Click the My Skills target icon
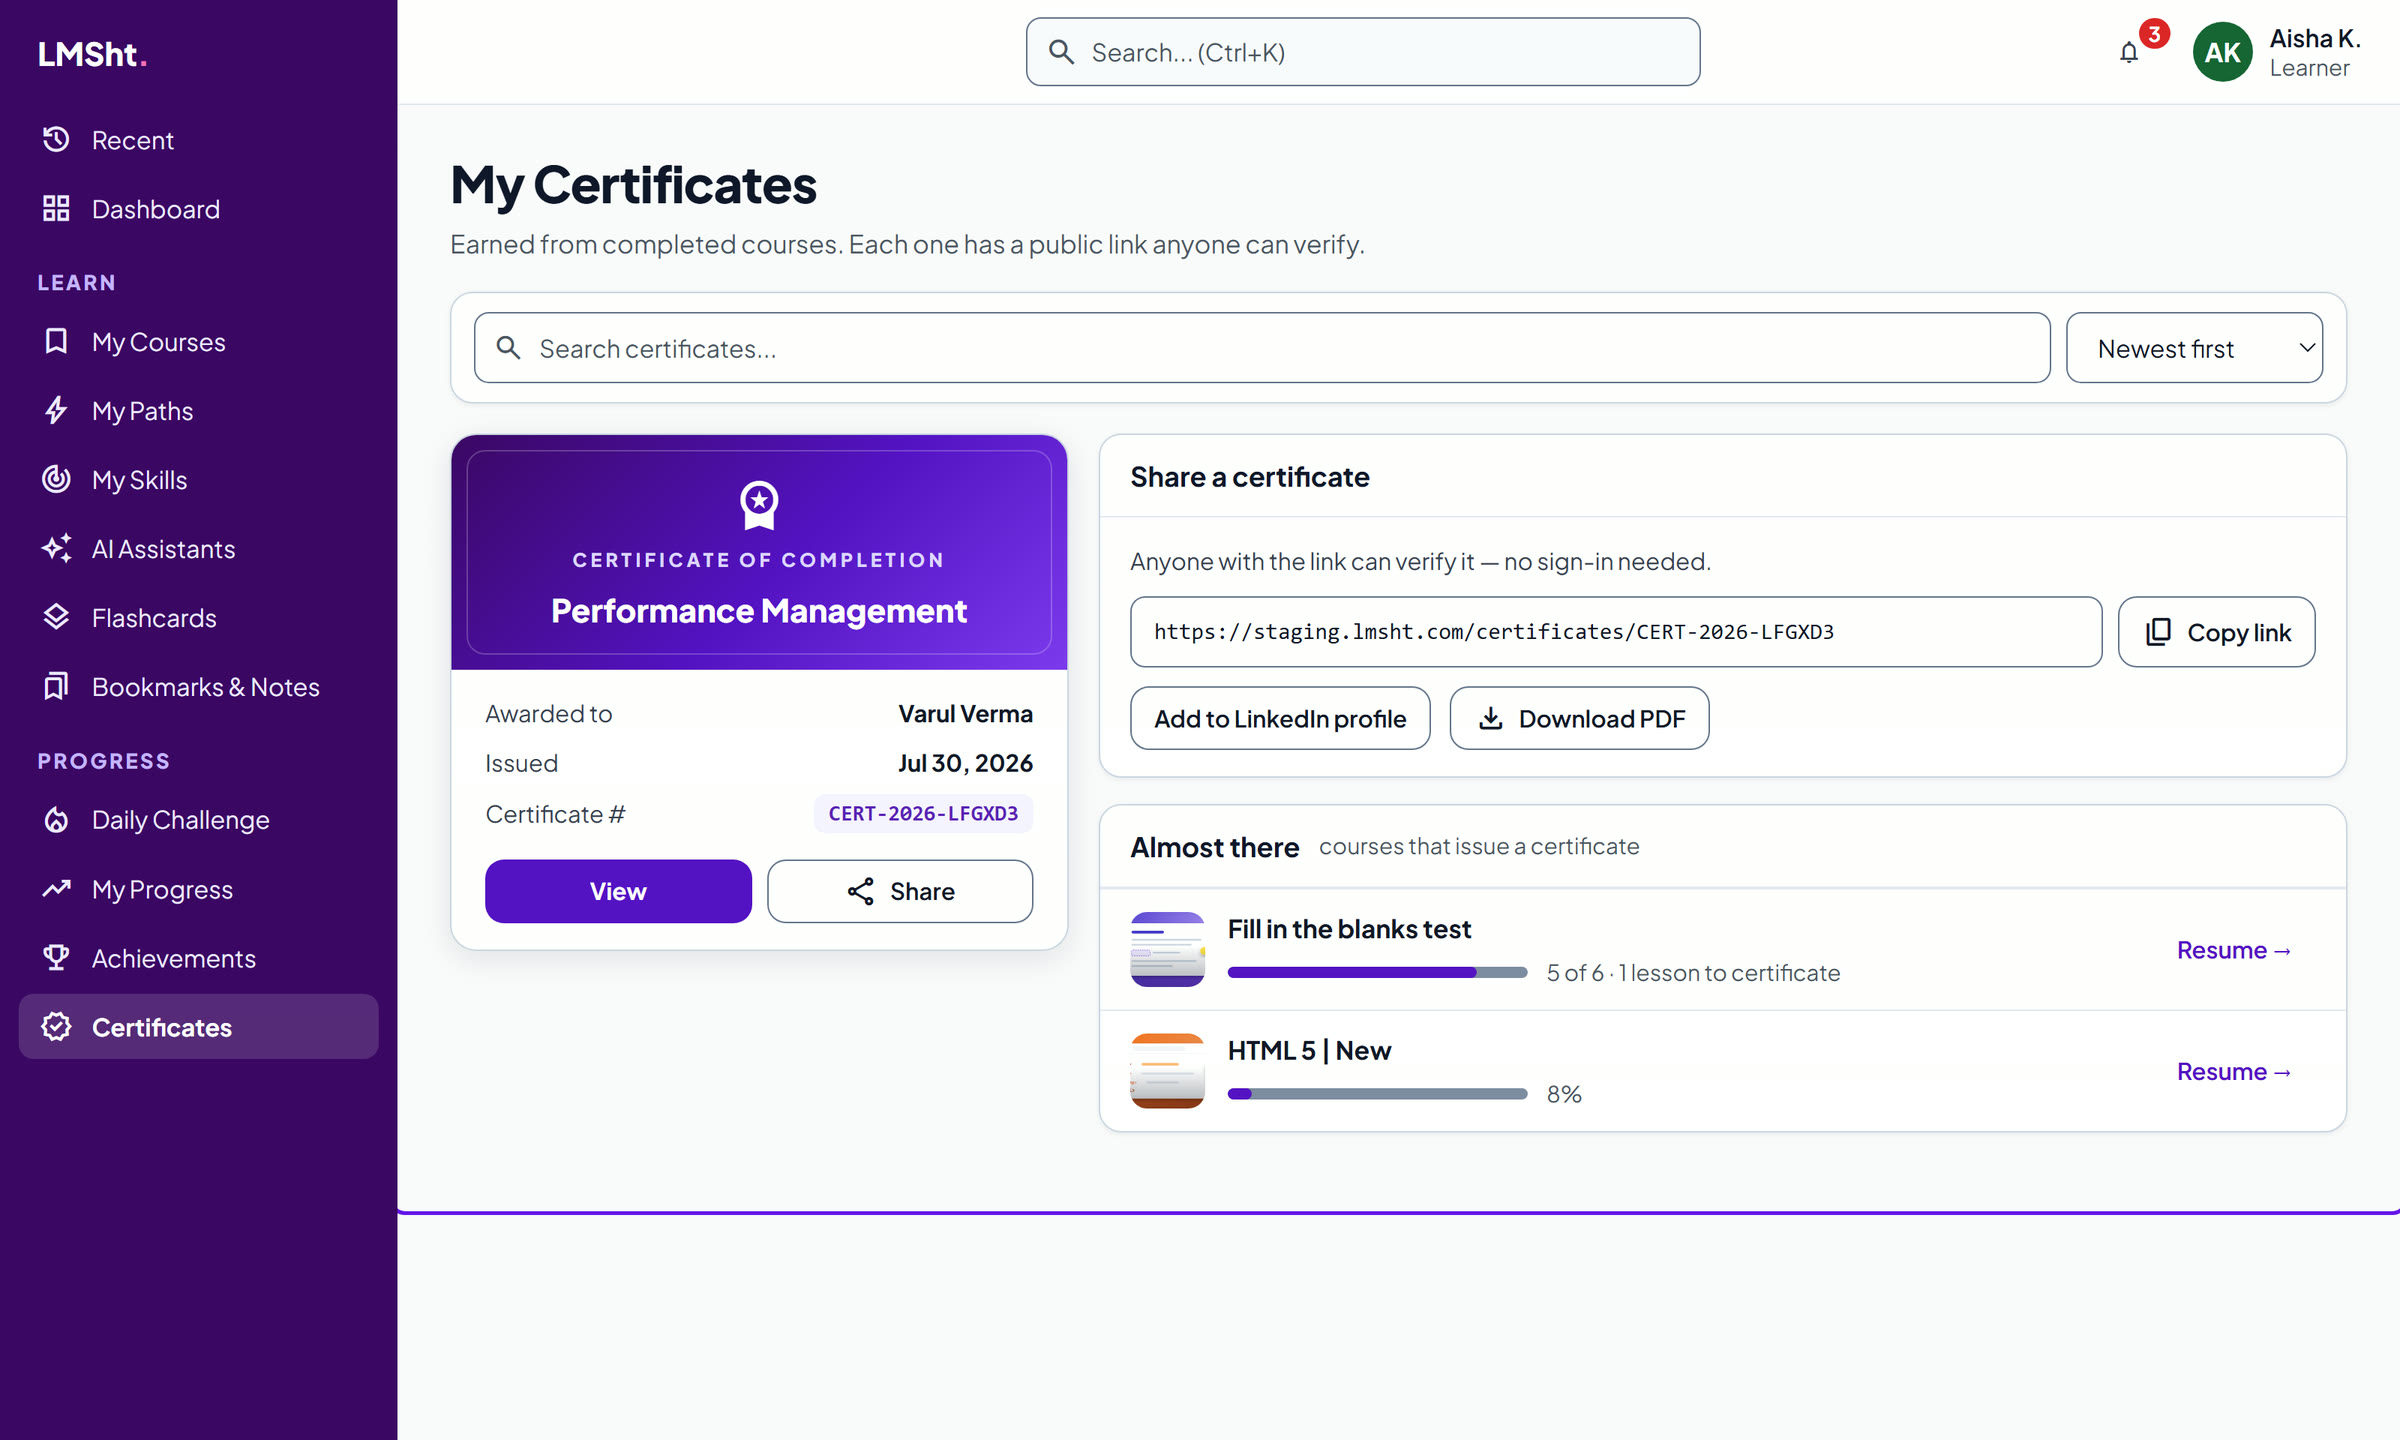Screen dimensions: 2400x1440 click(x=56, y=479)
